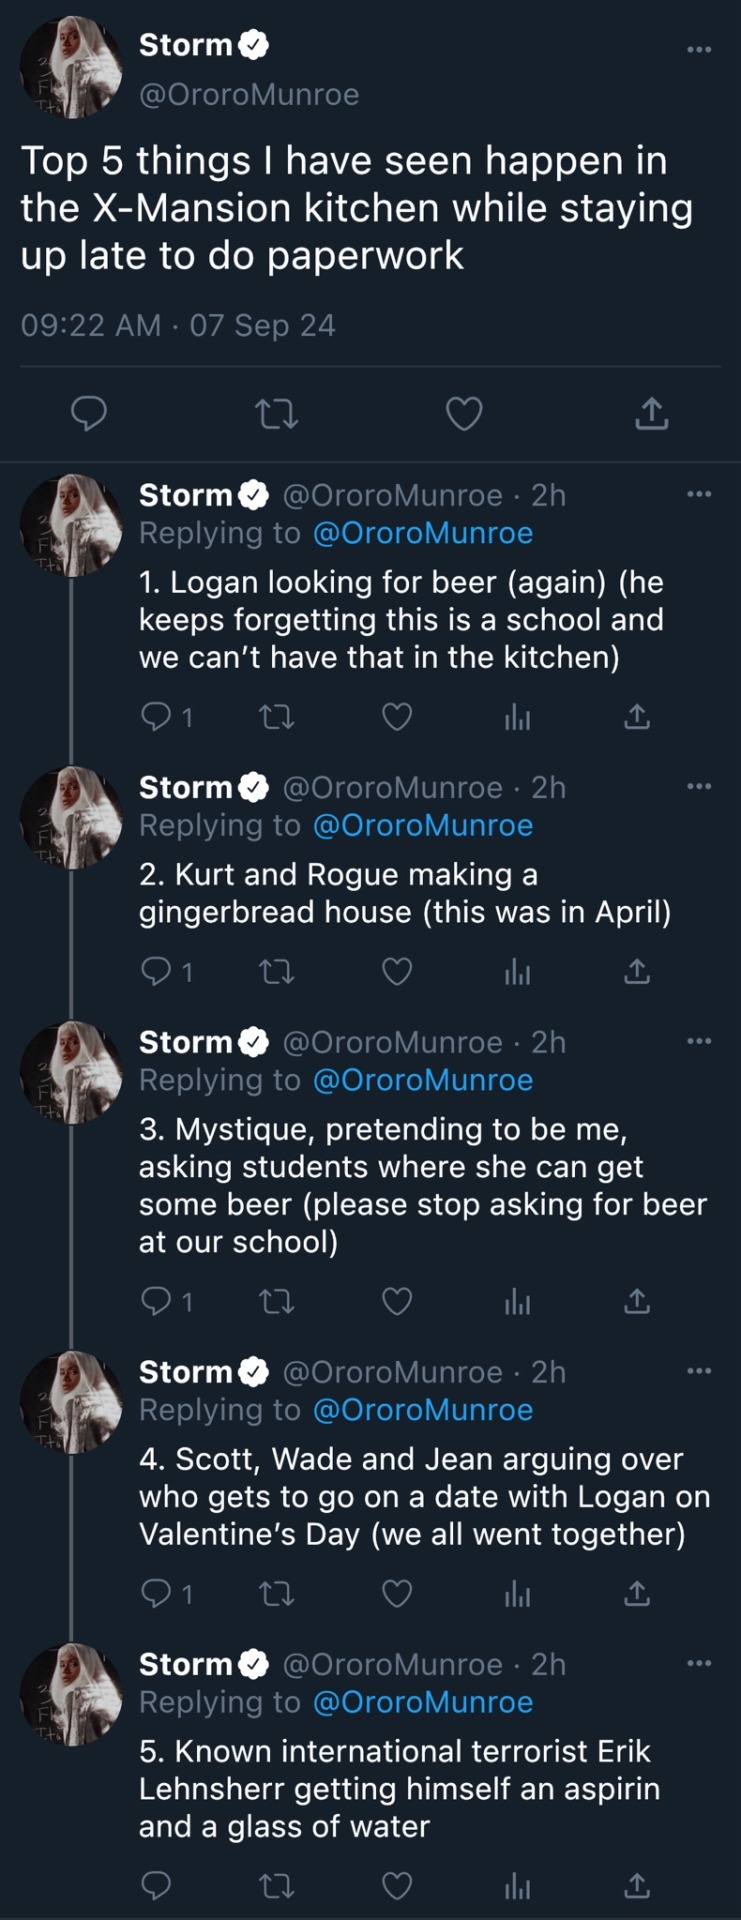Open Storm's profile picture on the Mystique reply
Screen dimensions: 741x1920
(x=71, y=1072)
